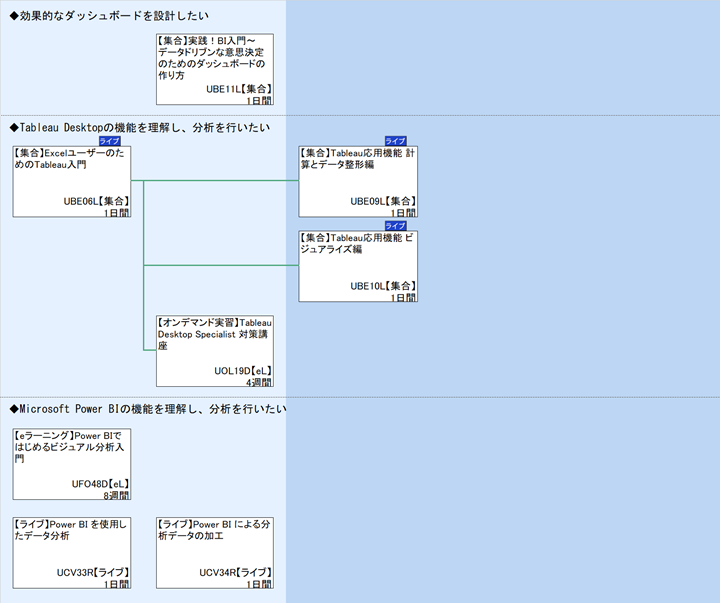Click the code text UBE11L【集合】
Image resolution: width=720 pixels, height=603 pixels.
(x=239, y=89)
